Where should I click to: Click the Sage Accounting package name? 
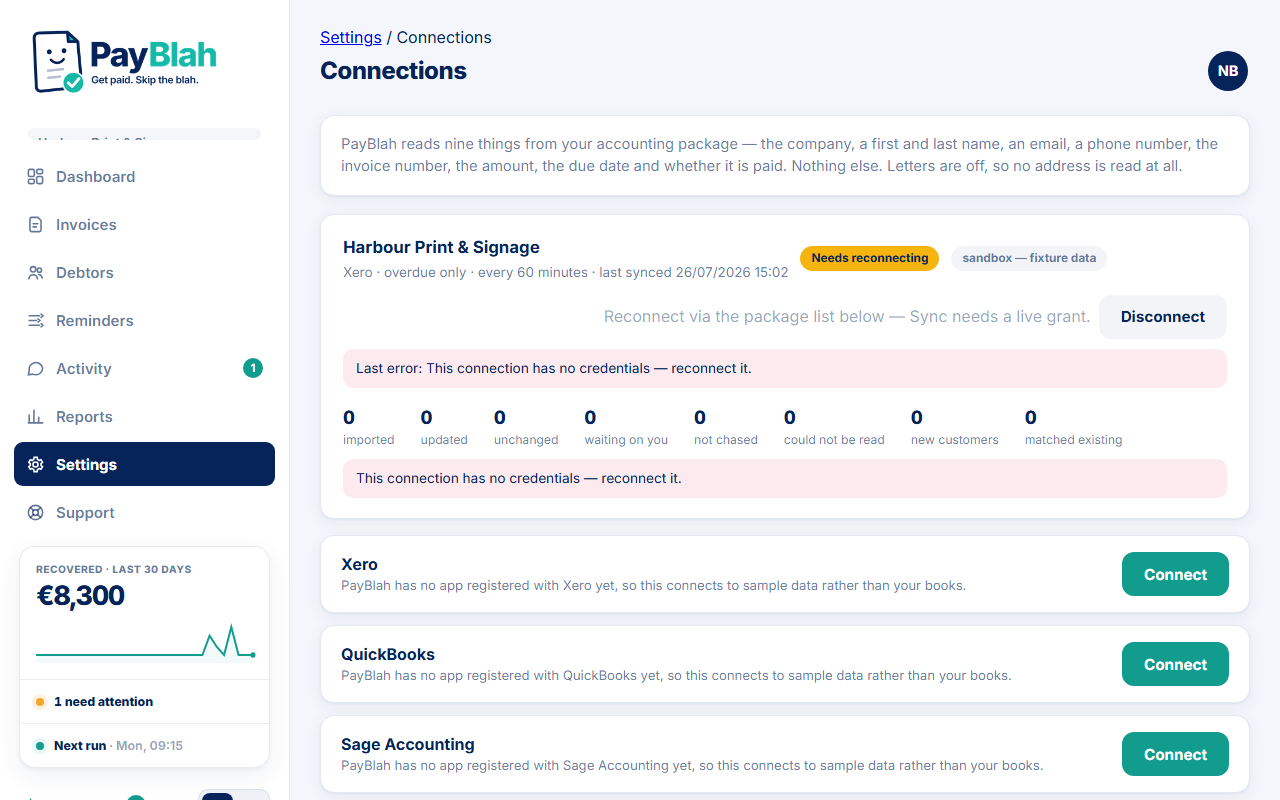click(x=408, y=744)
